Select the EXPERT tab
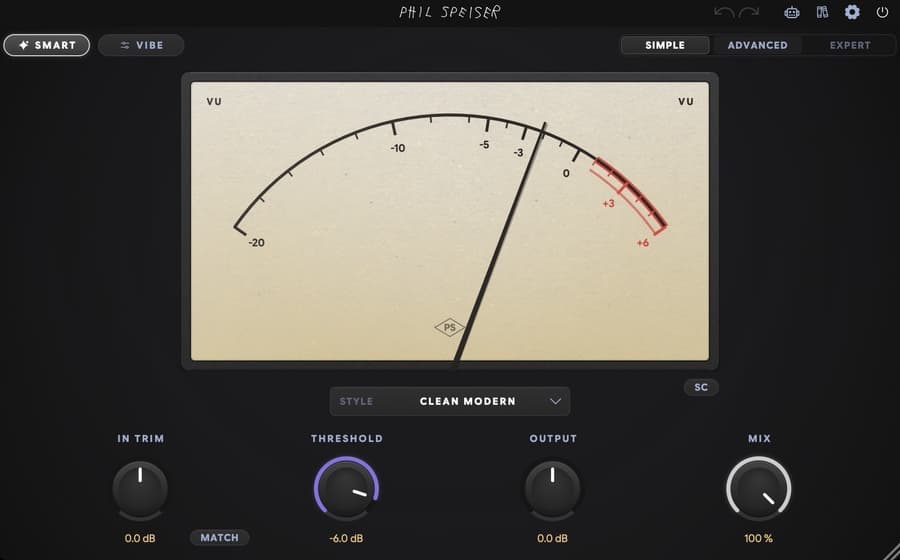 850,45
